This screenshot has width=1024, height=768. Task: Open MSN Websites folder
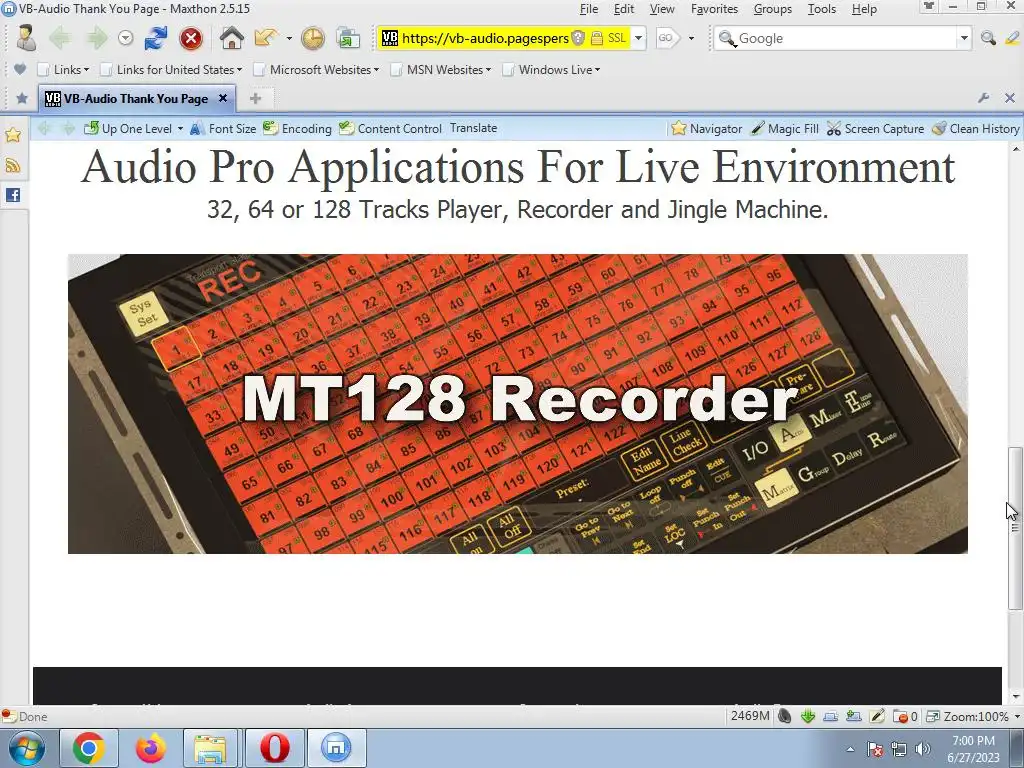tap(441, 69)
